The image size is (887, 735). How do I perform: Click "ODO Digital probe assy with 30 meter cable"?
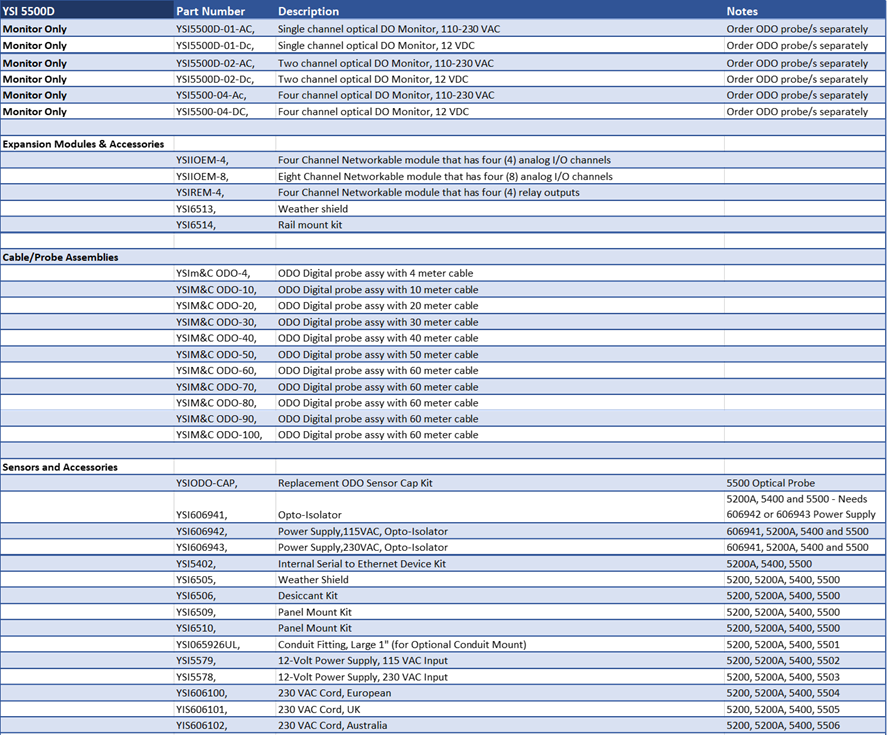click(x=378, y=322)
